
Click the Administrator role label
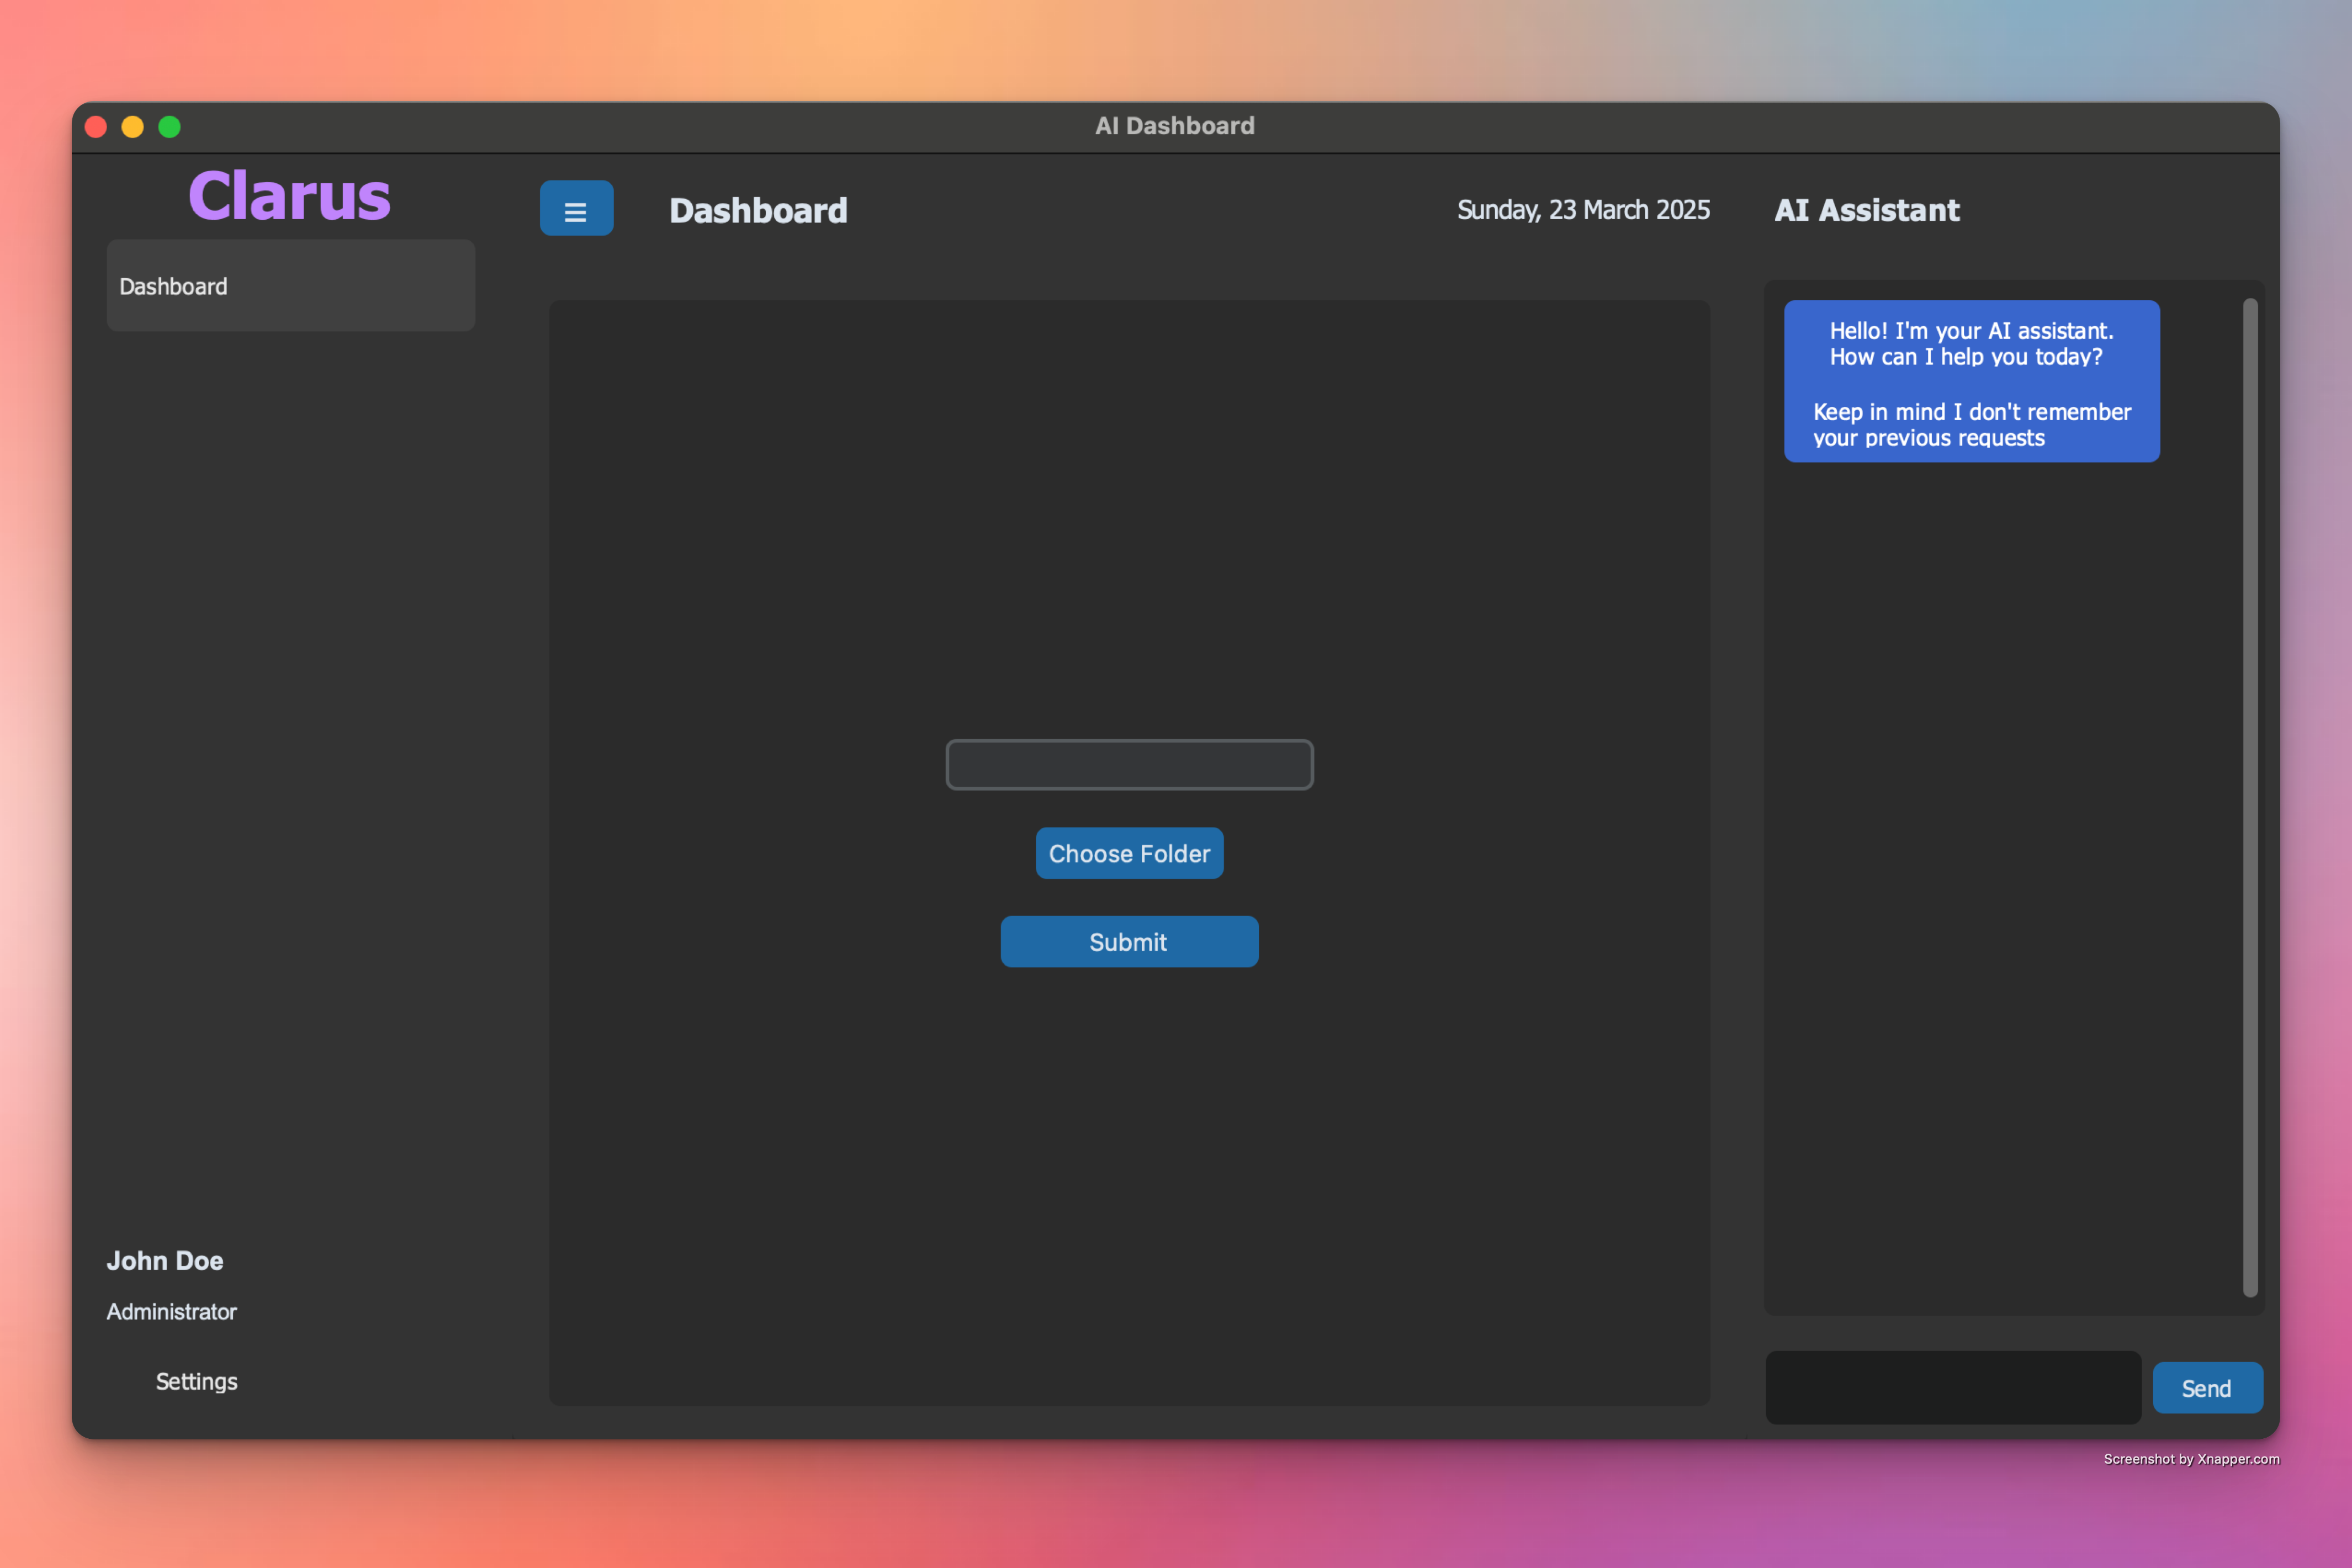pos(172,1312)
